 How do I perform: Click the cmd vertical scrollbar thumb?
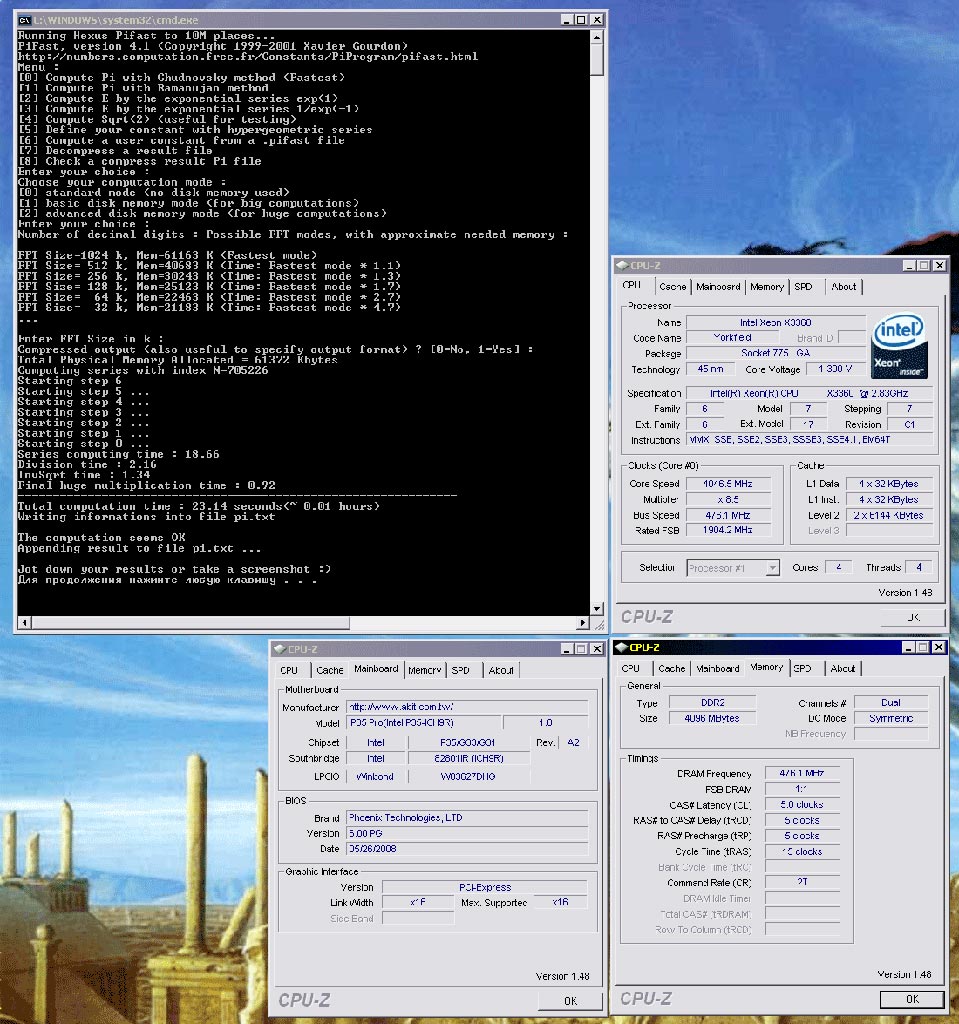point(596,60)
